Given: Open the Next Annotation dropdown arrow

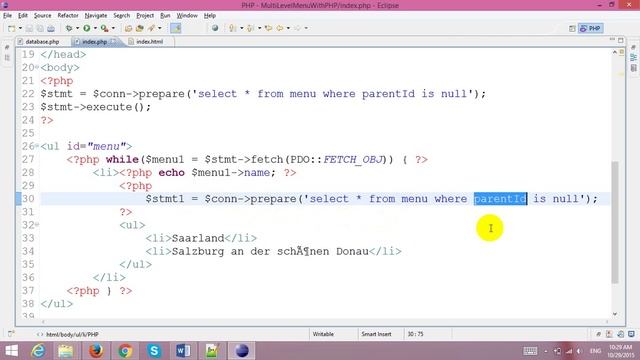Looking at the screenshot, I should pos(241,28).
